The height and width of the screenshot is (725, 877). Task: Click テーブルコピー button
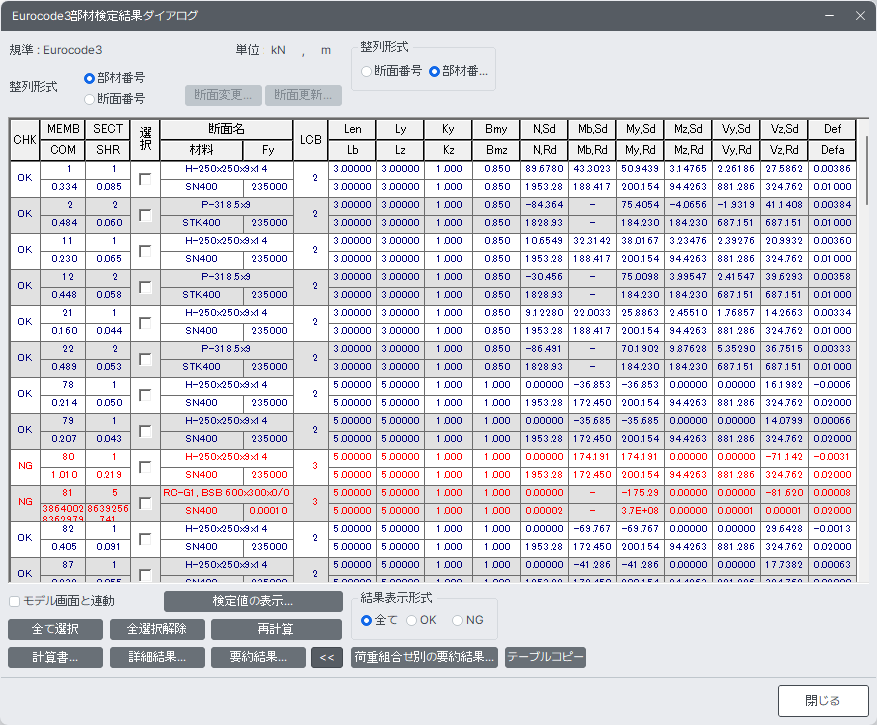[545, 657]
